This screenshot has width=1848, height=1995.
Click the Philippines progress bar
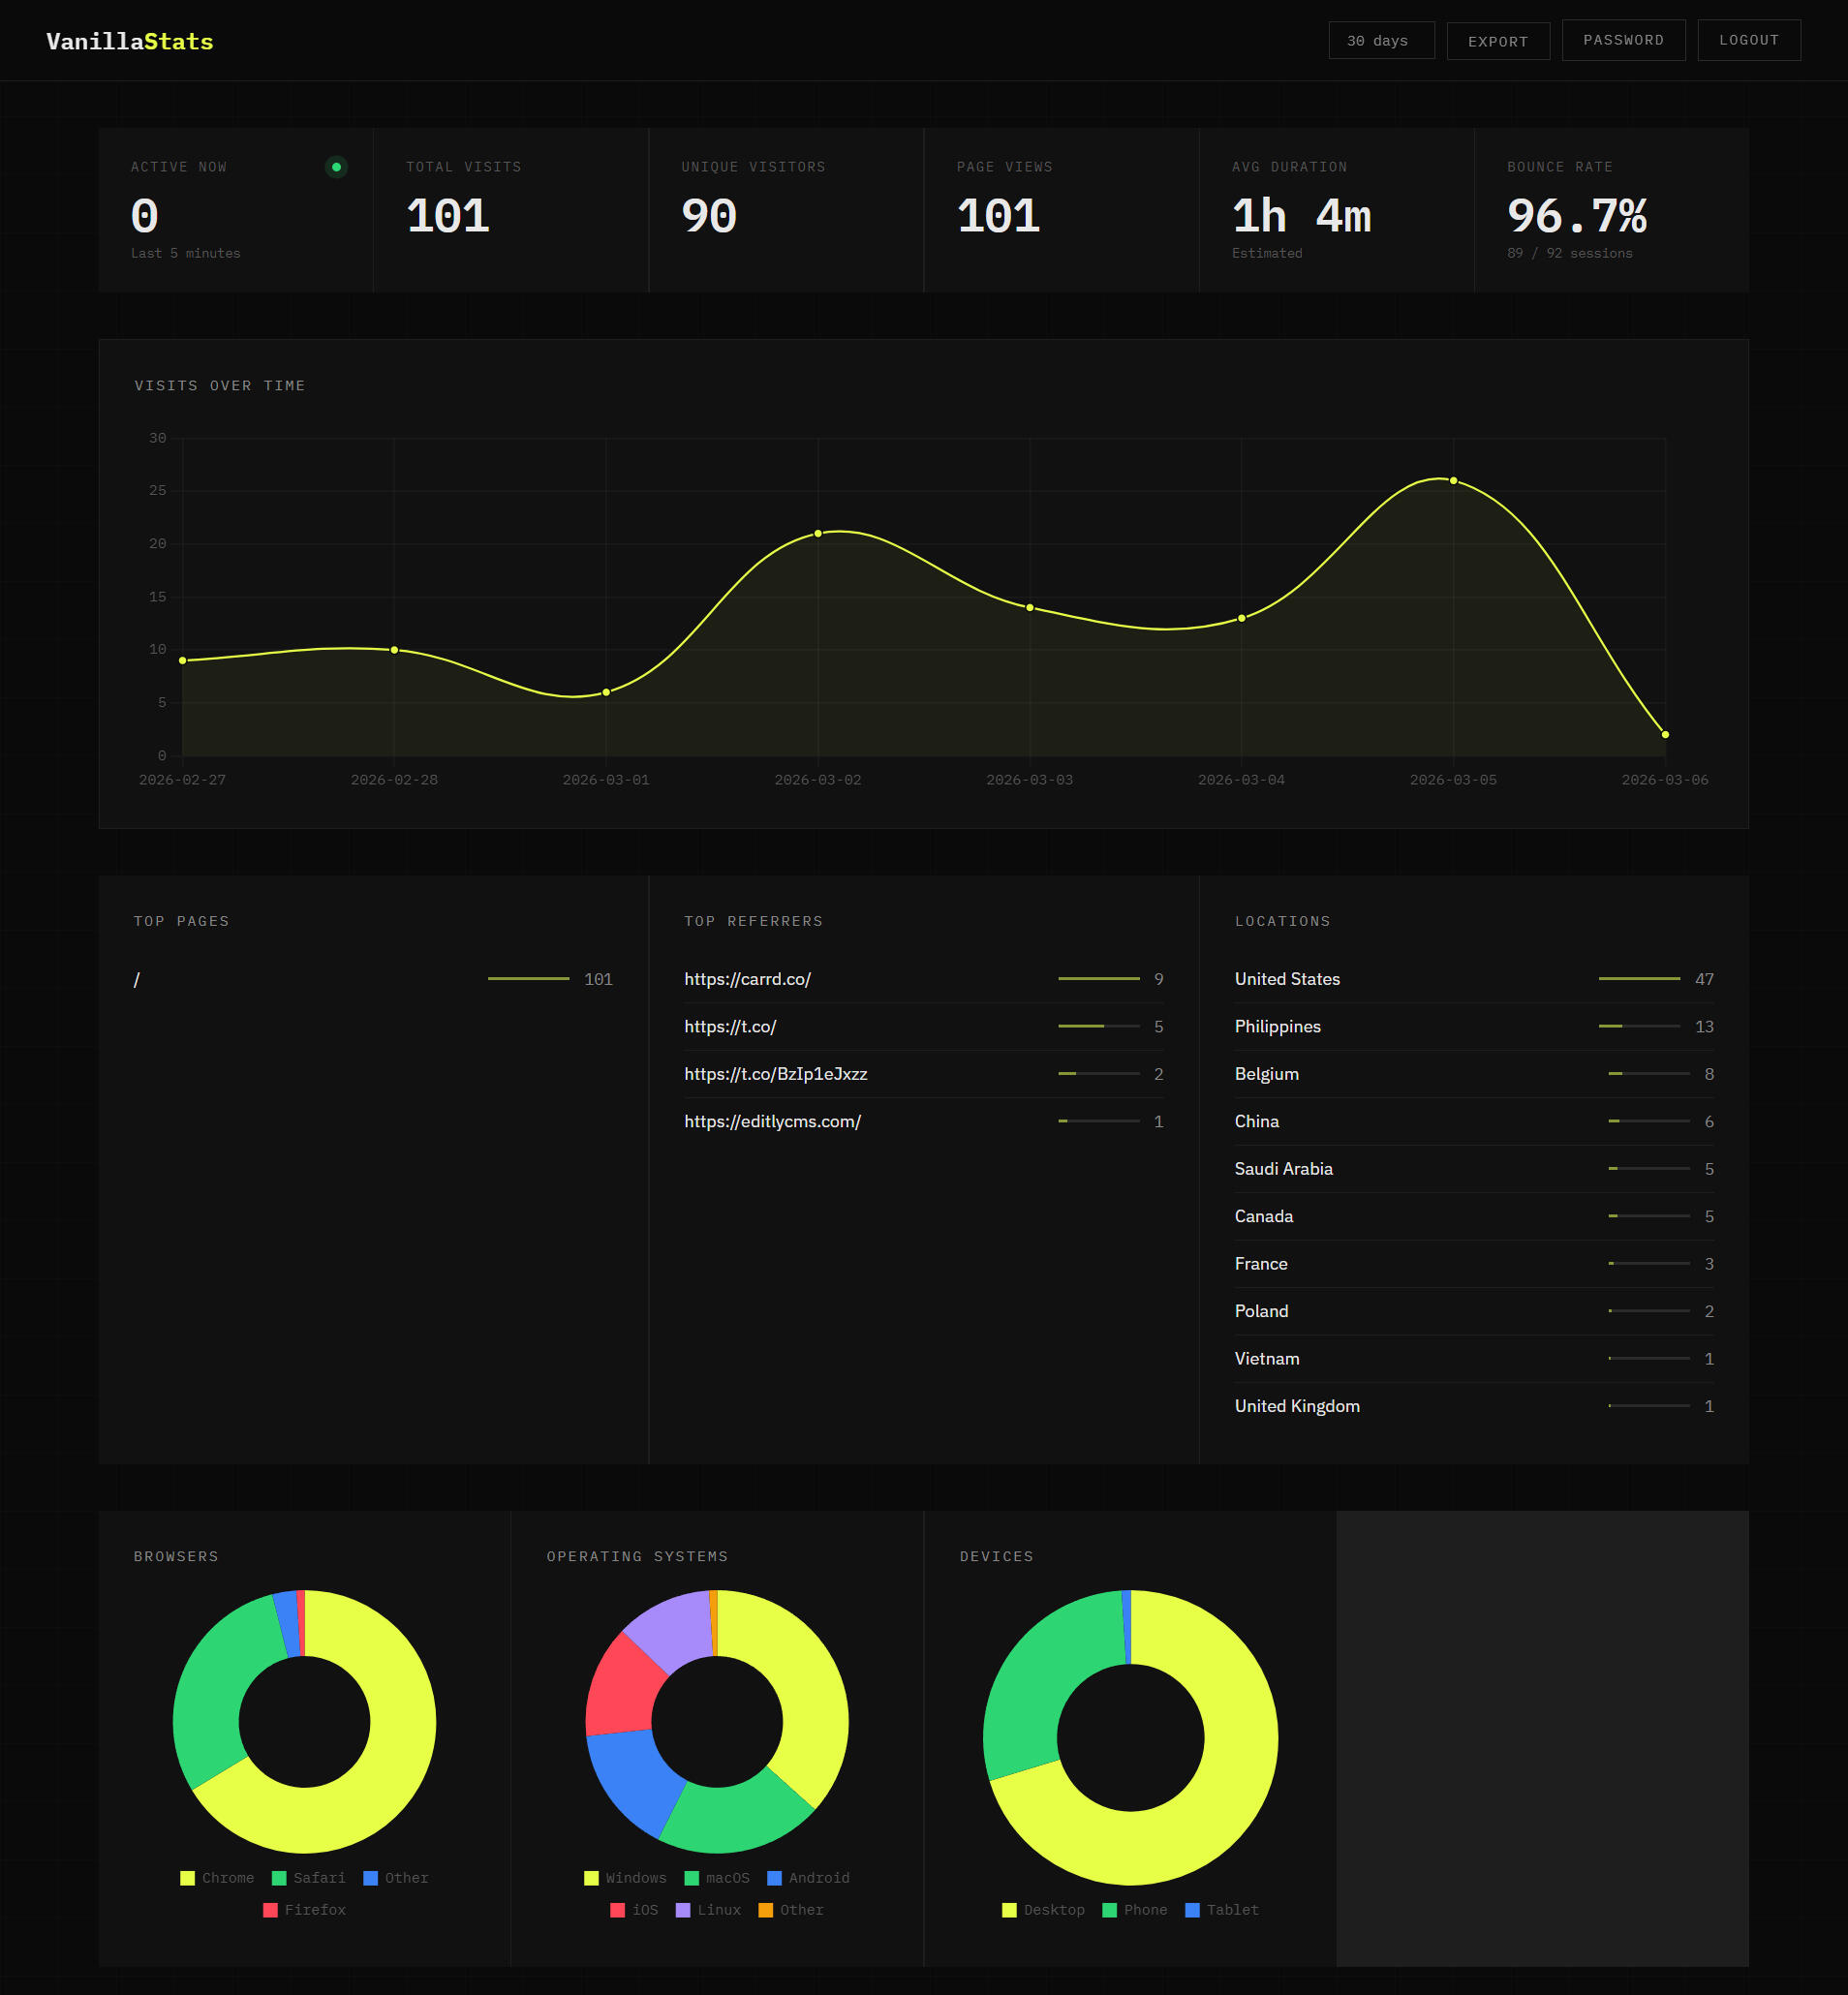pyautogui.click(x=1640, y=1026)
